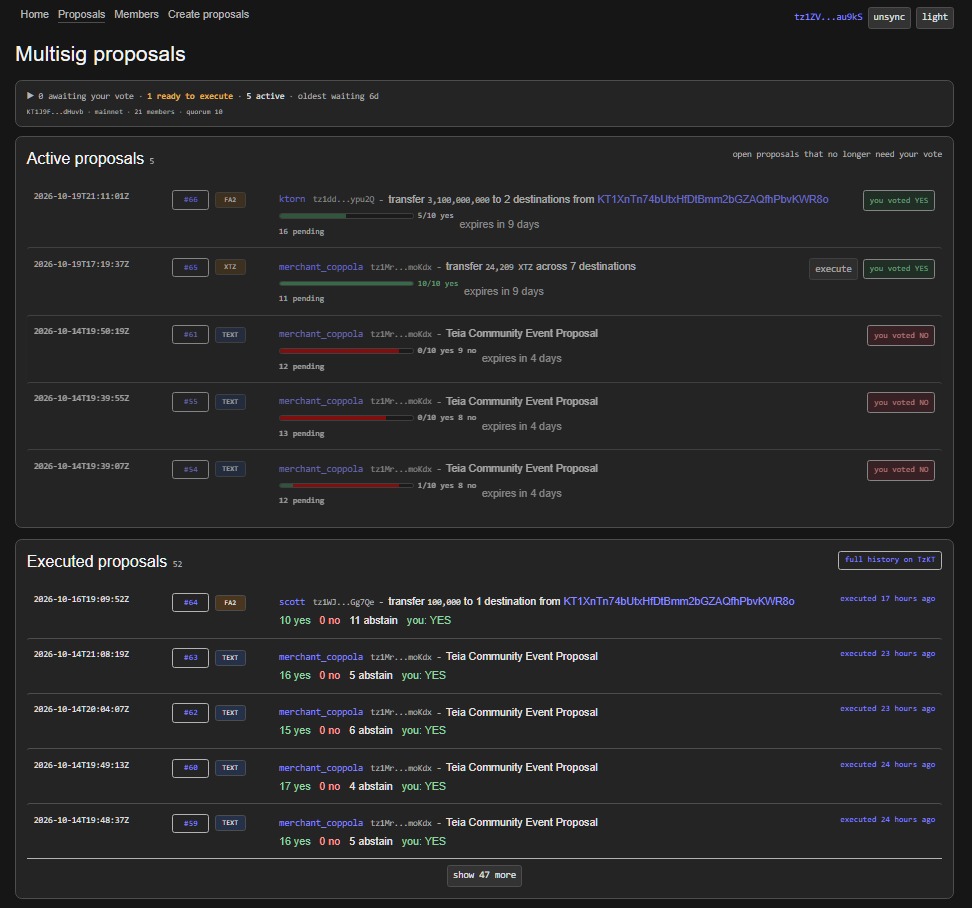
Task: Click the 'Executed proposals' heading
Action: (97, 562)
